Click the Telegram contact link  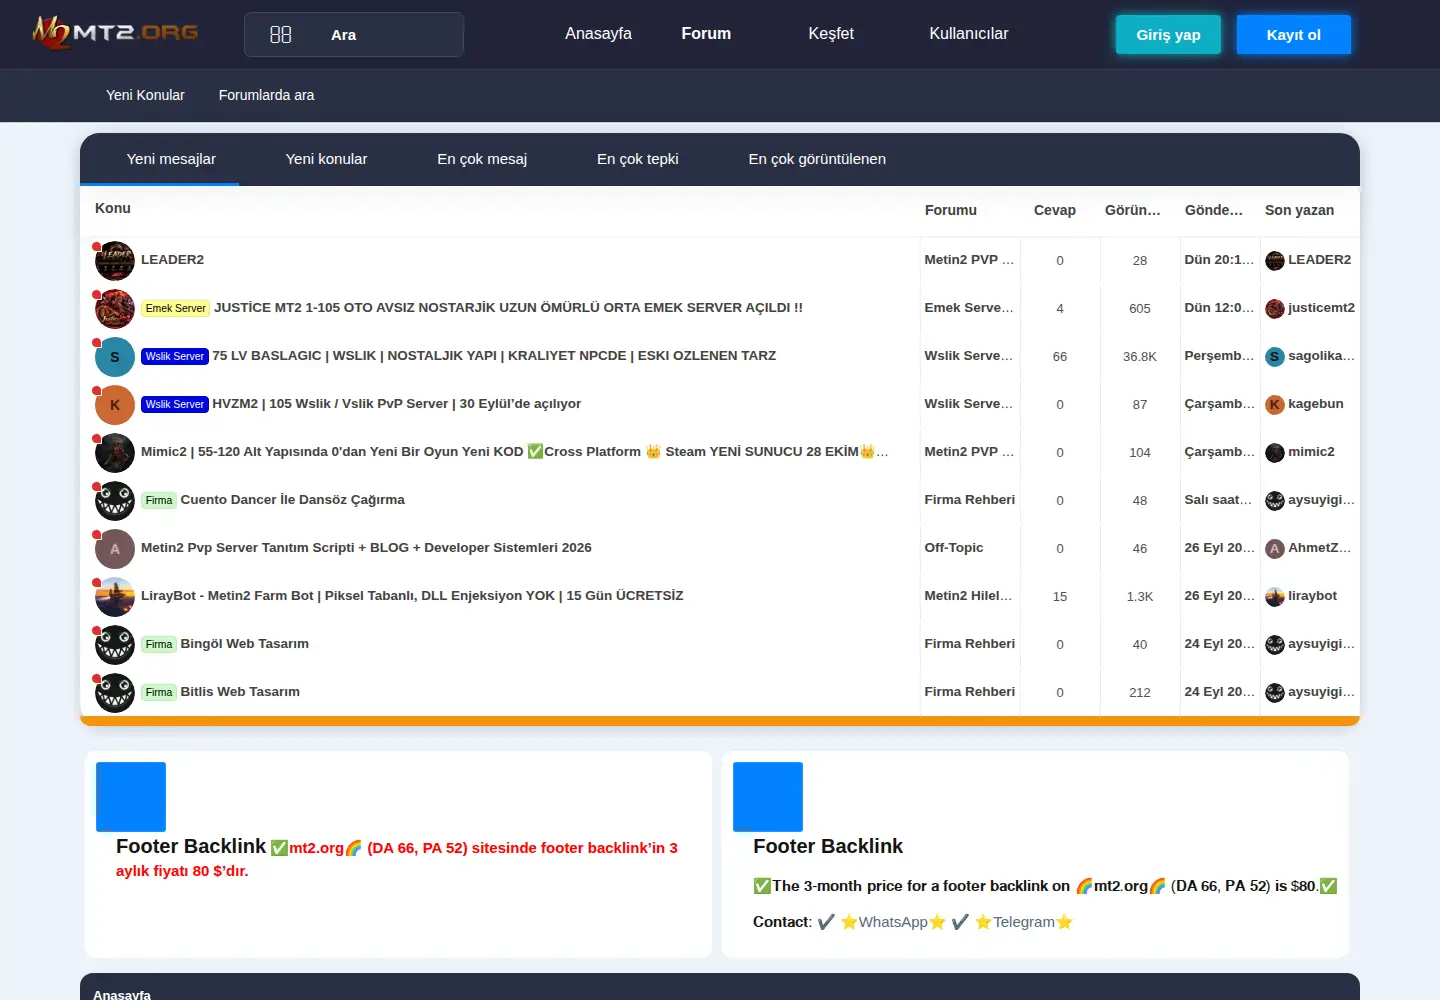1024,922
